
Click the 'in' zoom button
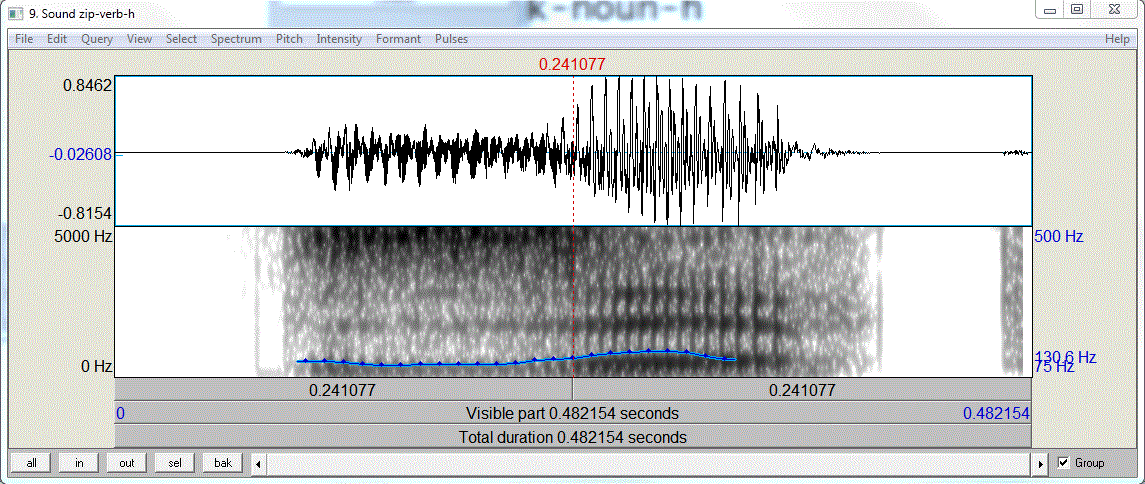(x=80, y=463)
